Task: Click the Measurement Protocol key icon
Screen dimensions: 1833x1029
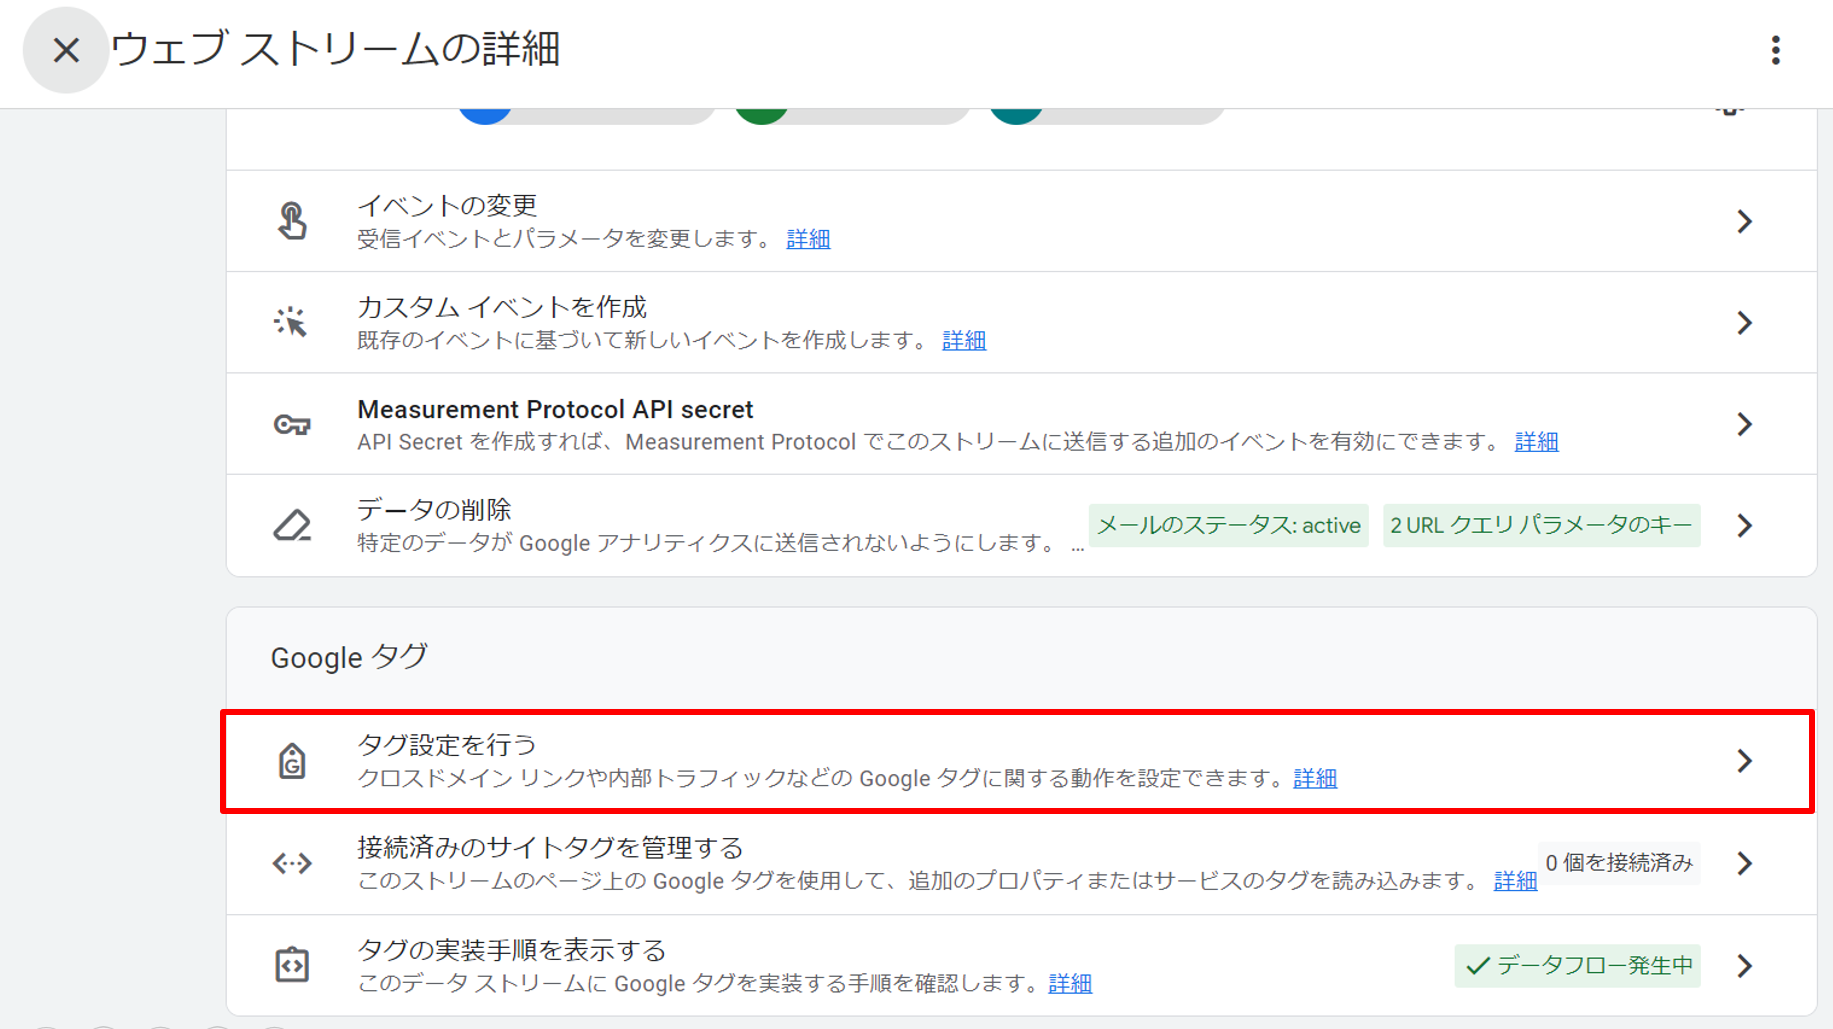Action: [292, 424]
